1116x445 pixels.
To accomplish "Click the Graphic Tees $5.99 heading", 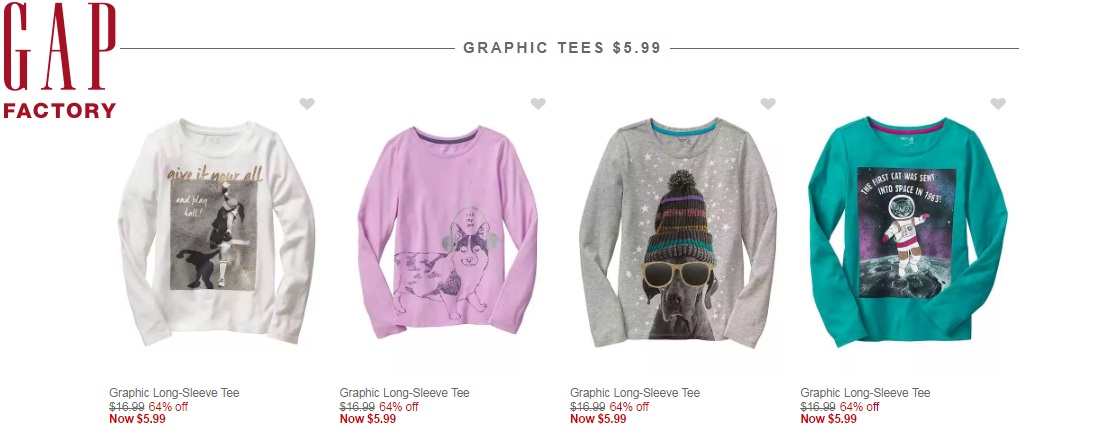I will (x=562, y=48).
